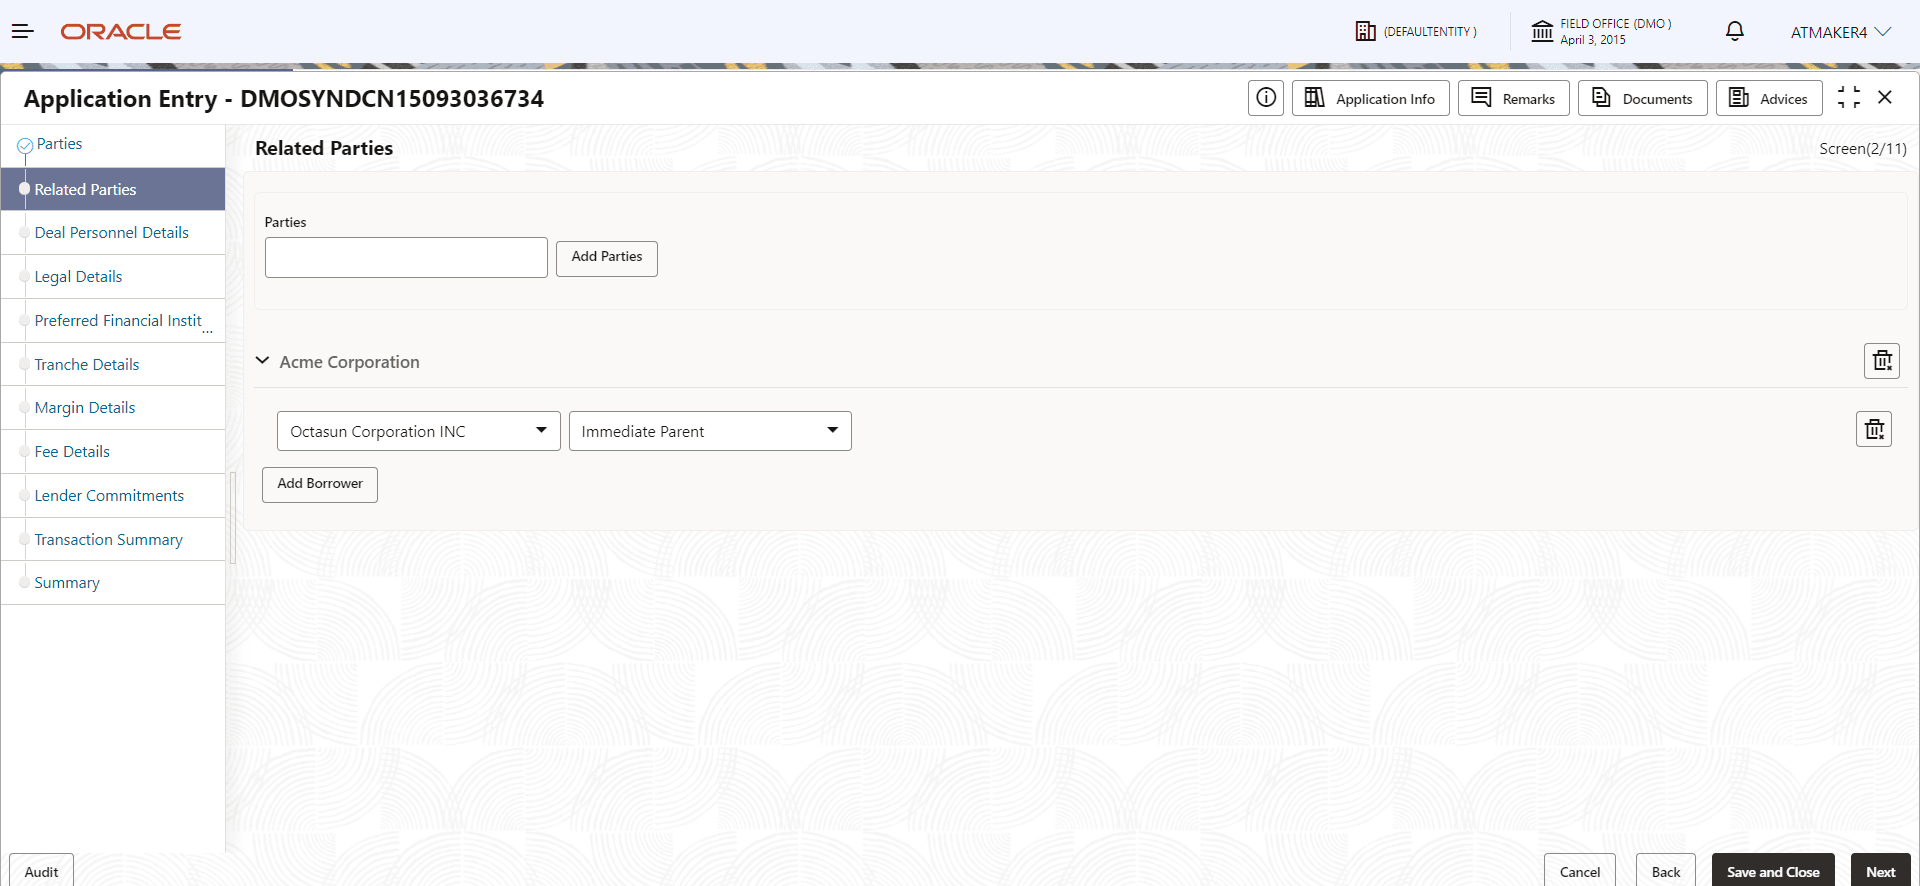Close the Application Entry window
Image resolution: width=1920 pixels, height=886 pixels.
click(1885, 98)
